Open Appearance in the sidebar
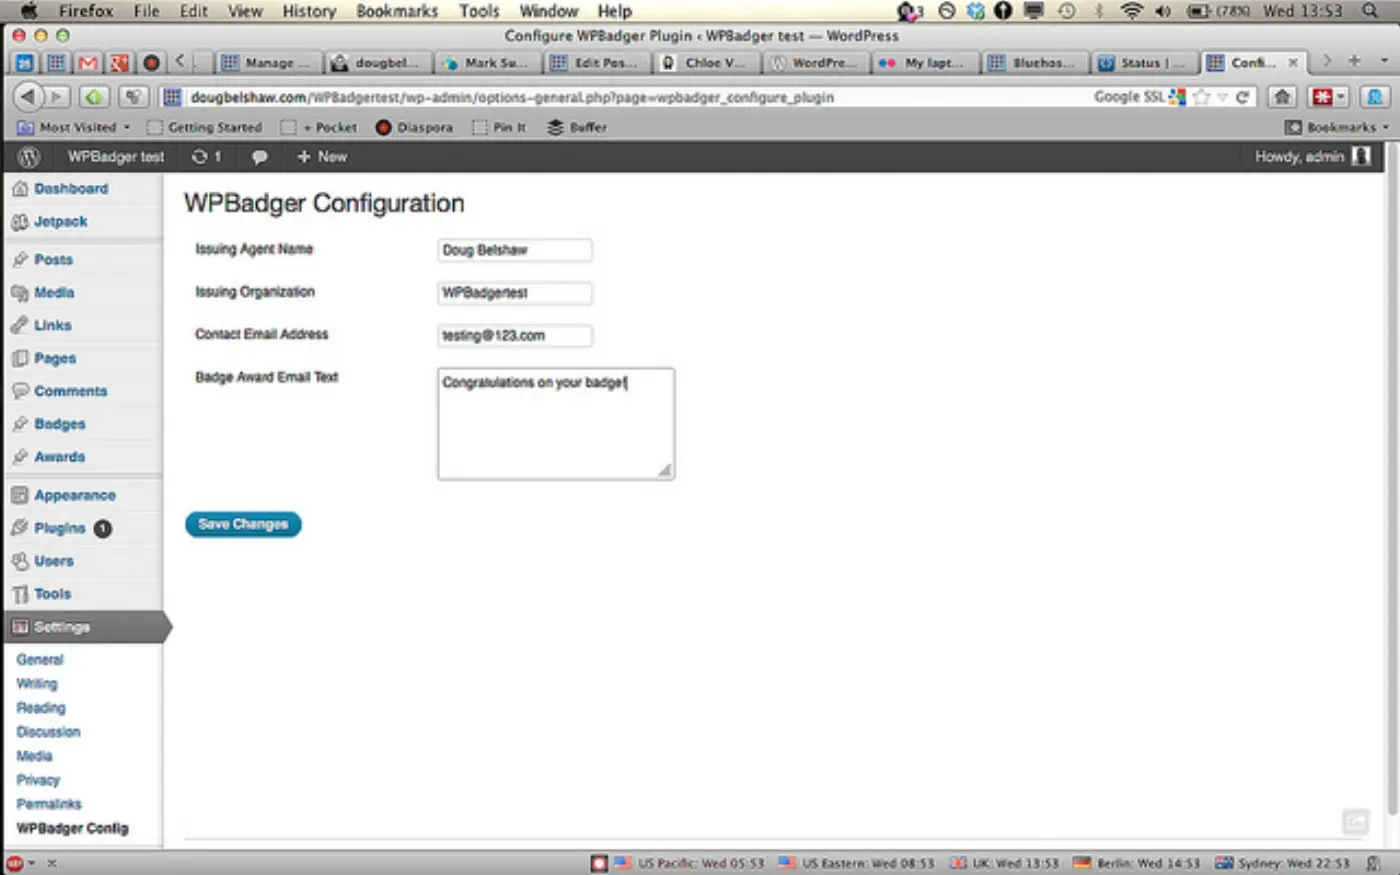The width and height of the screenshot is (1400, 875). point(74,496)
